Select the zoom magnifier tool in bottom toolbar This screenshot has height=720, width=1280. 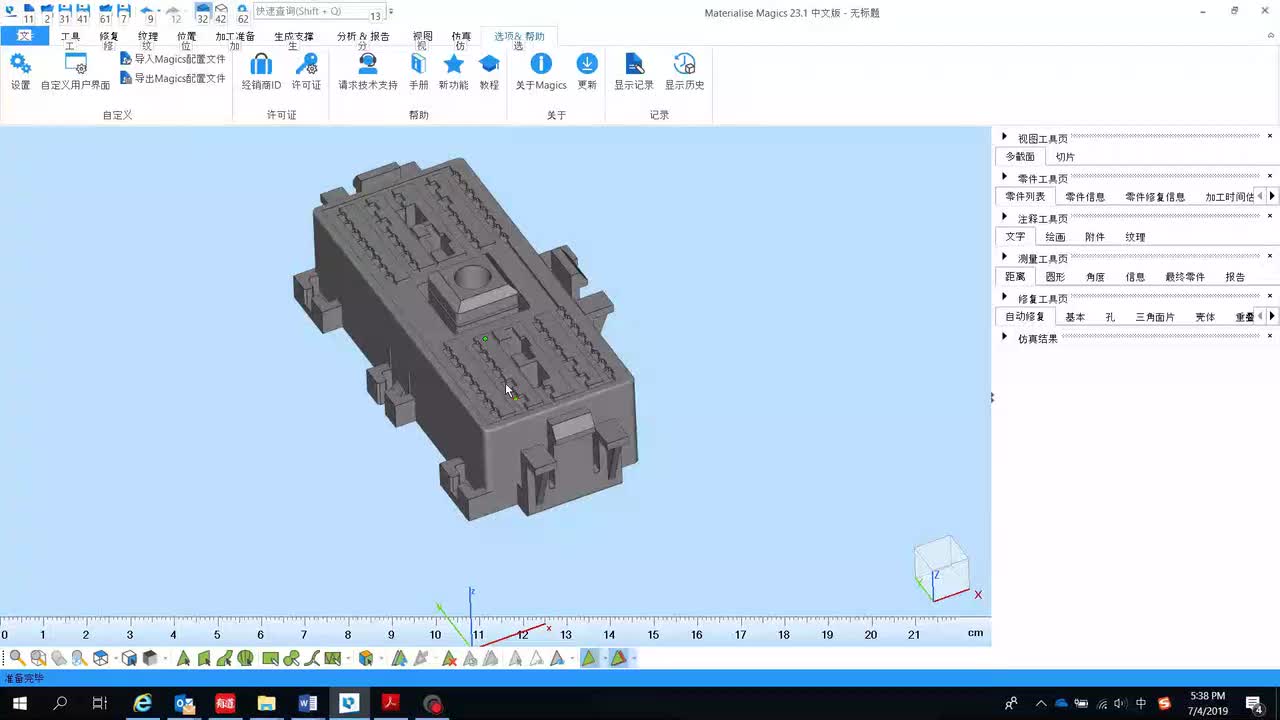click(x=17, y=658)
